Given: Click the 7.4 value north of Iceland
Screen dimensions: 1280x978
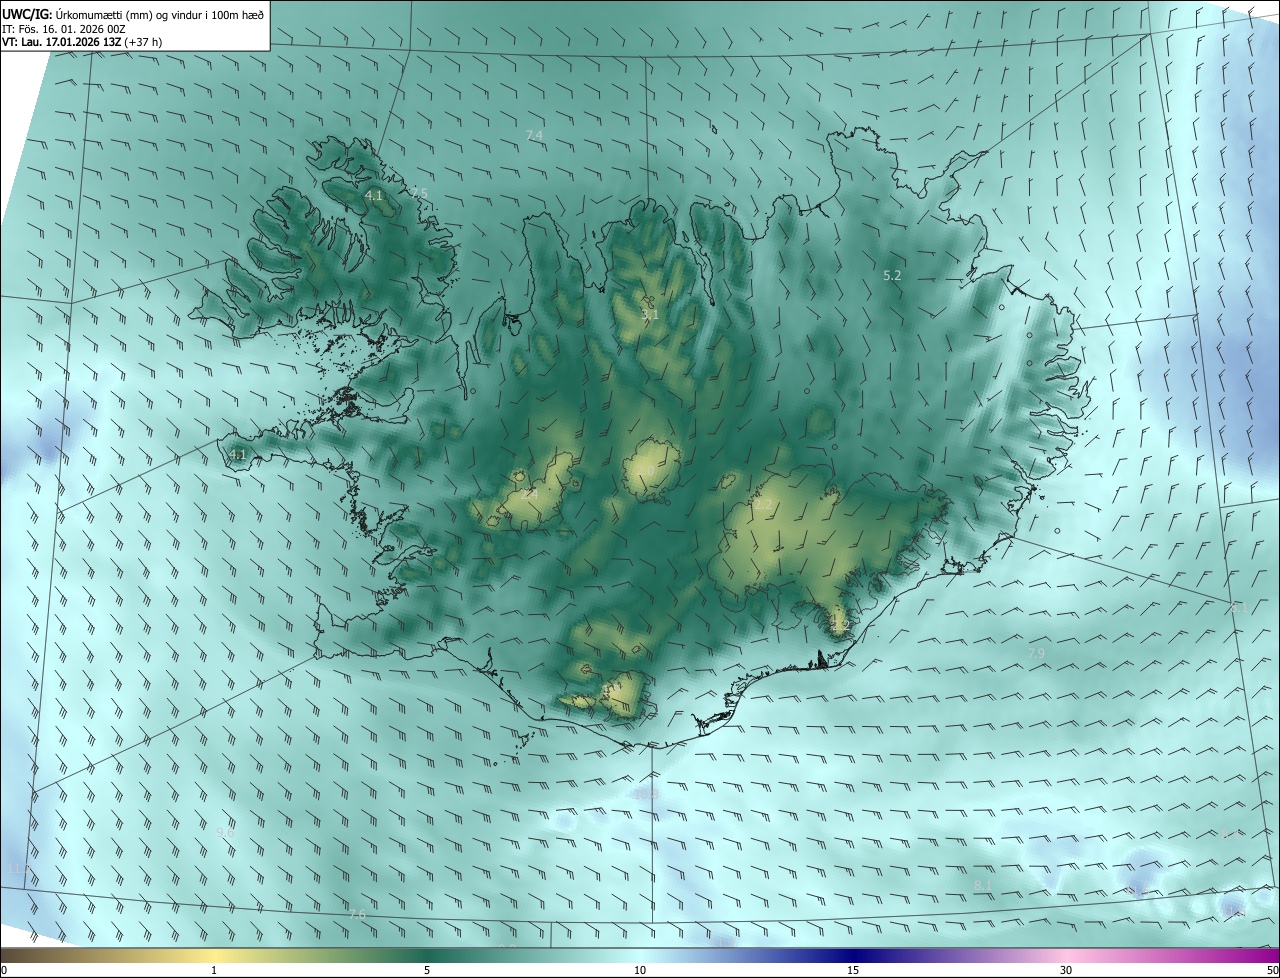Looking at the screenshot, I should [534, 135].
